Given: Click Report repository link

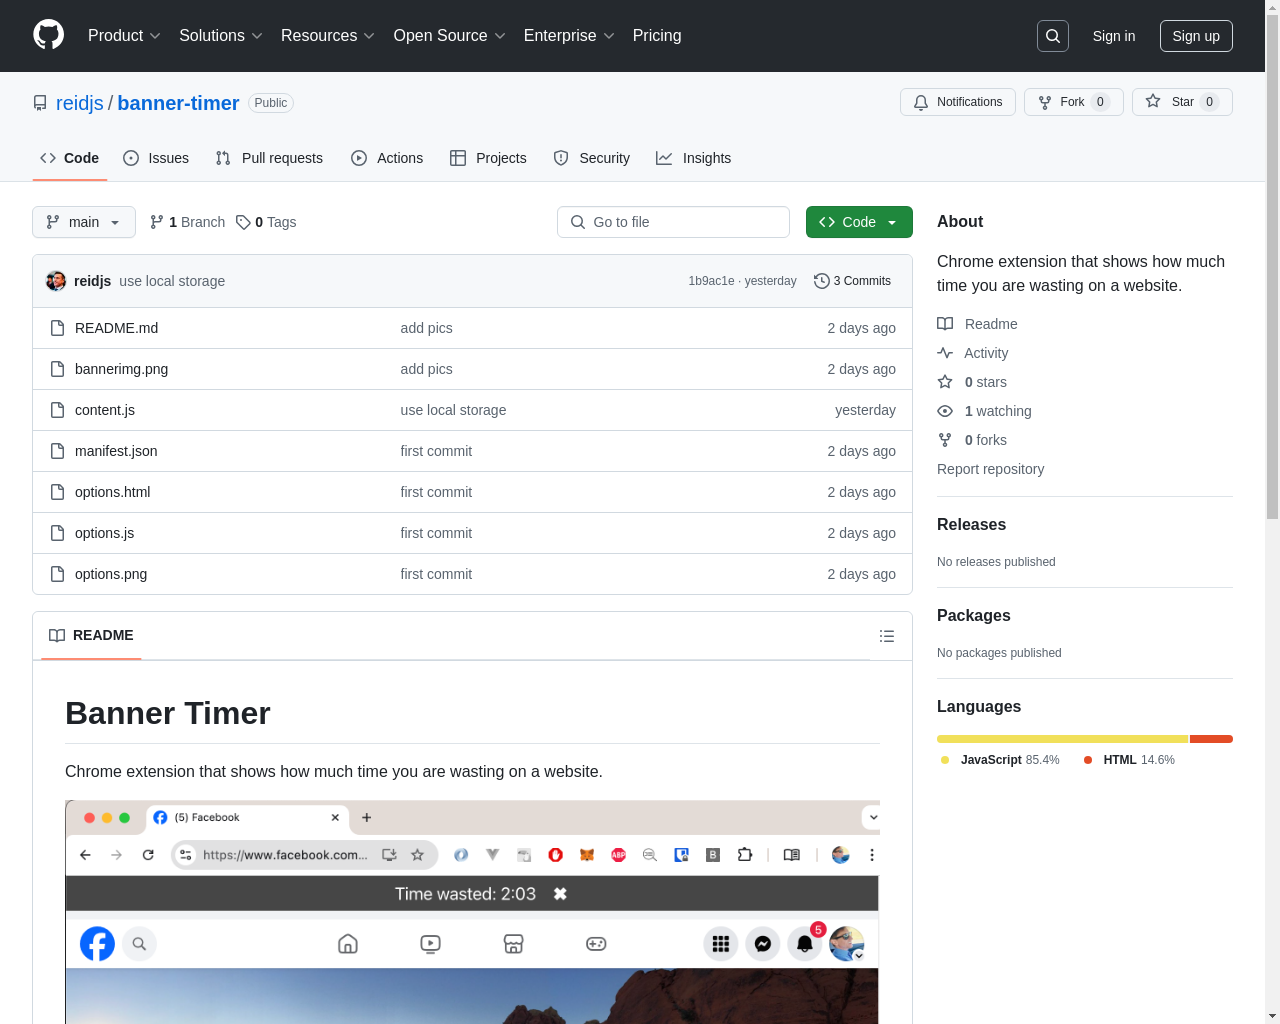Looking at the screenshot, I should click(990, 469).
